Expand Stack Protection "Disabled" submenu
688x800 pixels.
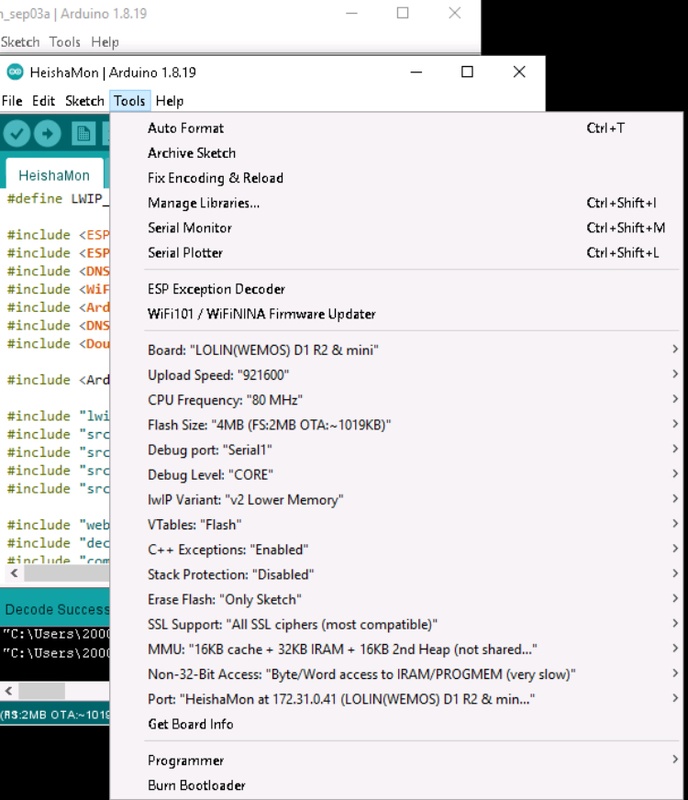click(397, 576)
